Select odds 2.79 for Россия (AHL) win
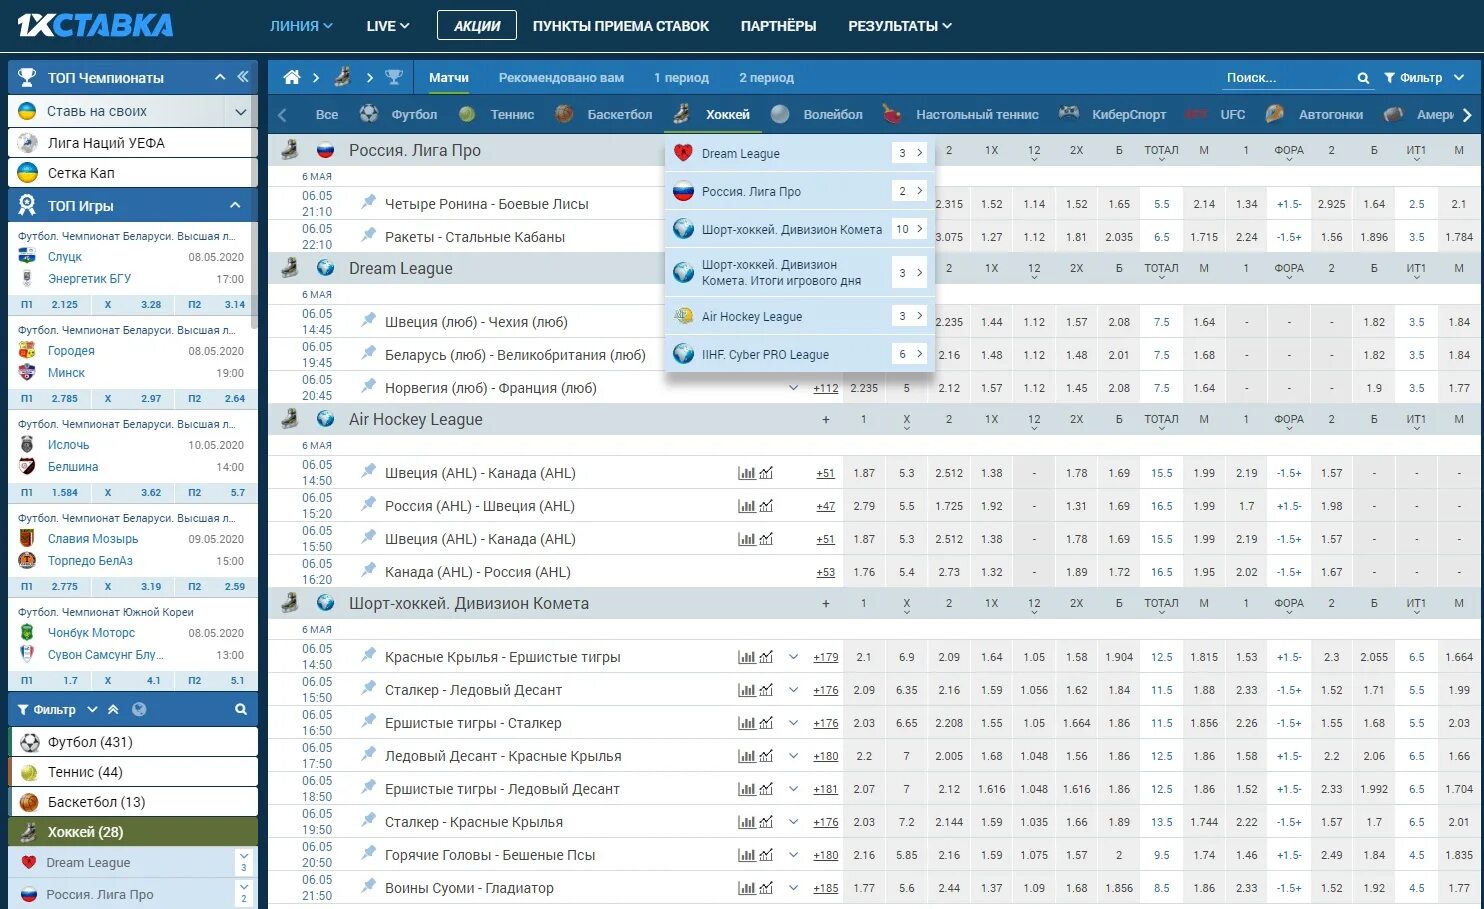The image size is (1484, 909). click(x=864, y=506)
